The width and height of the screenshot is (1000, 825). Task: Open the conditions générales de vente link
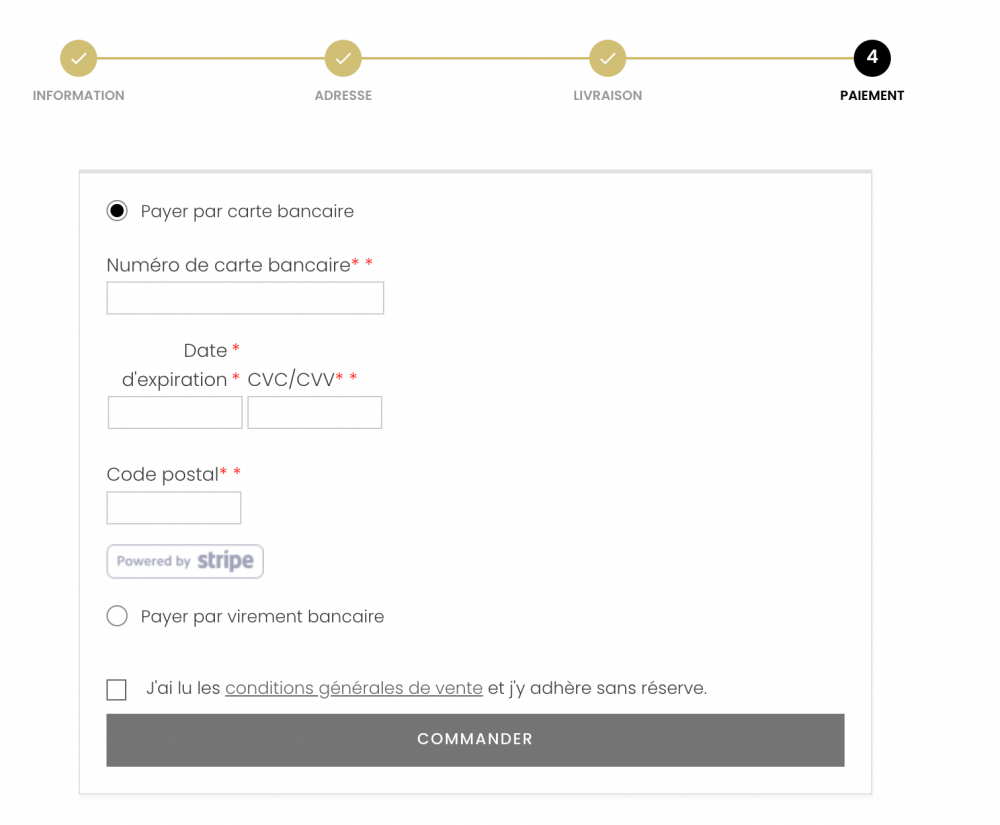[353, 688]
